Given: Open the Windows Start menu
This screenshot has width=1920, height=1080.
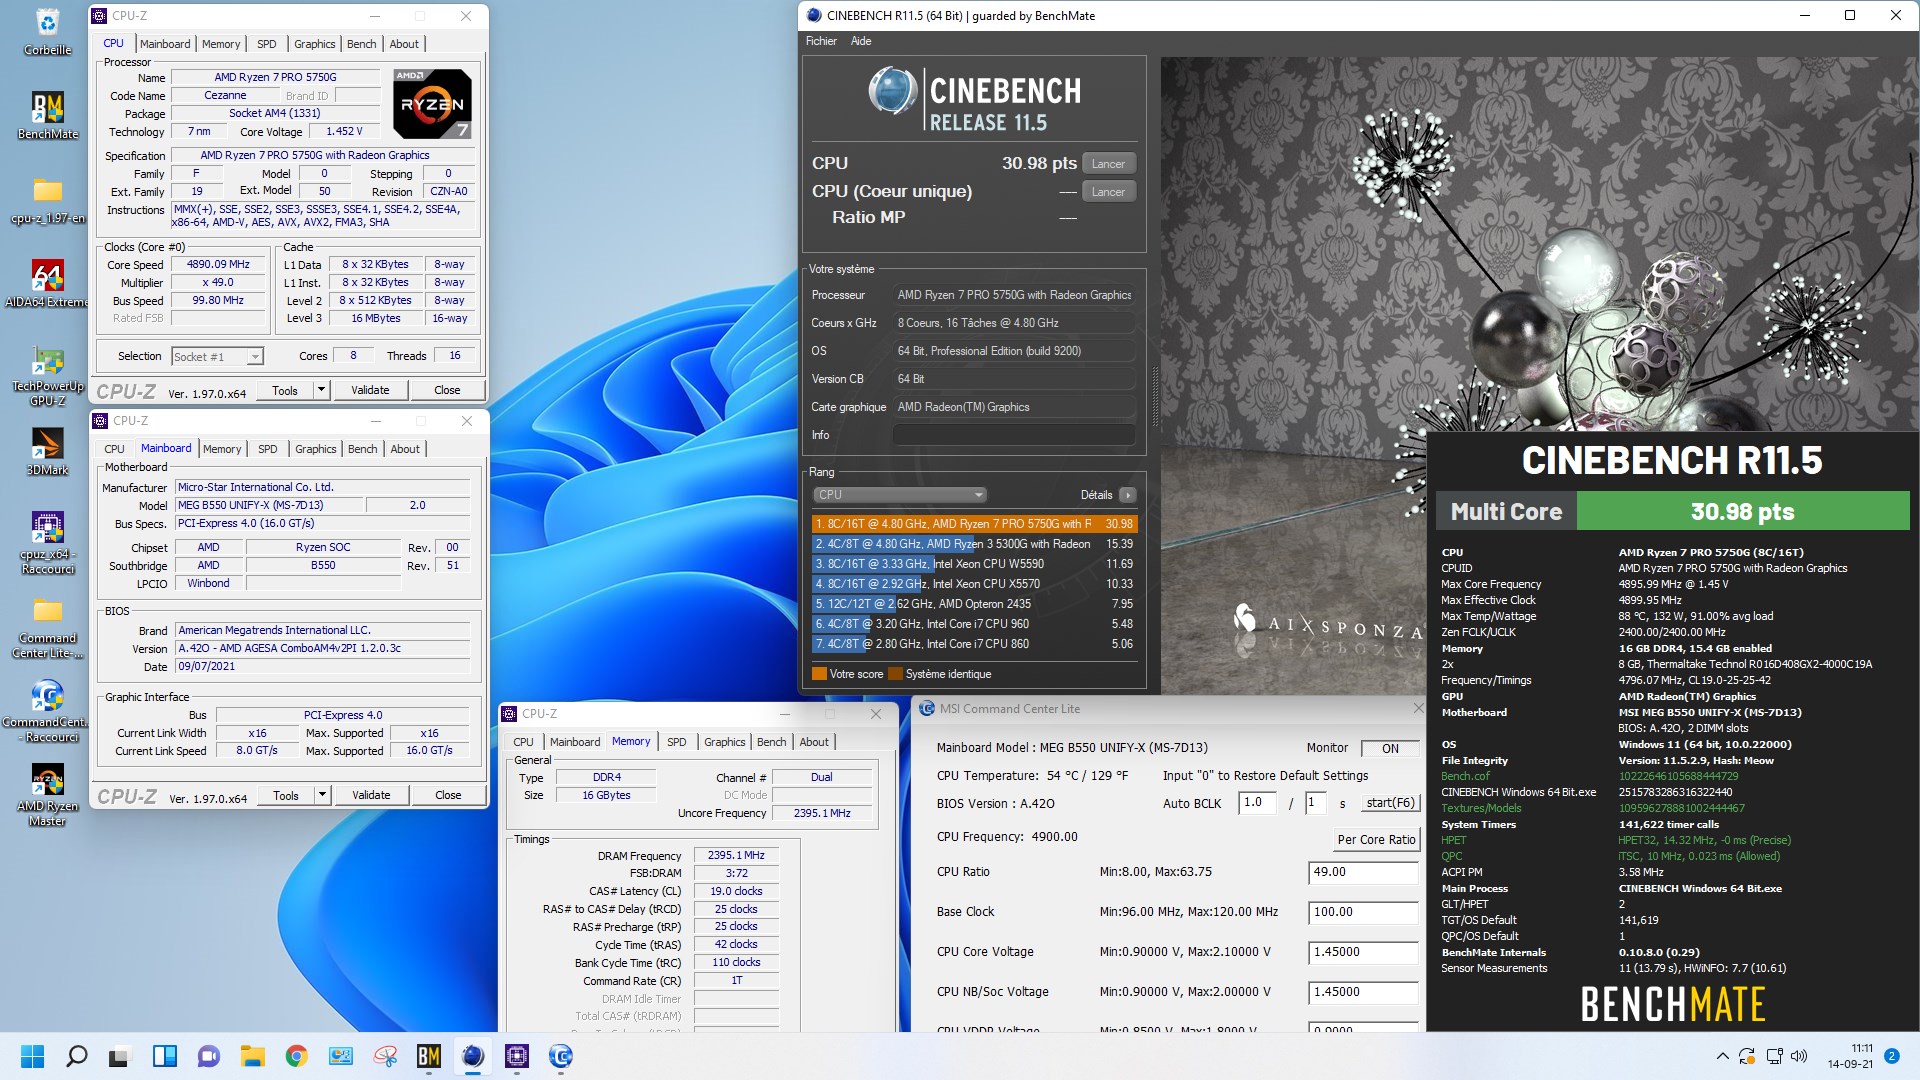Looking at the screenshot, I should [x=32, y=1056].
